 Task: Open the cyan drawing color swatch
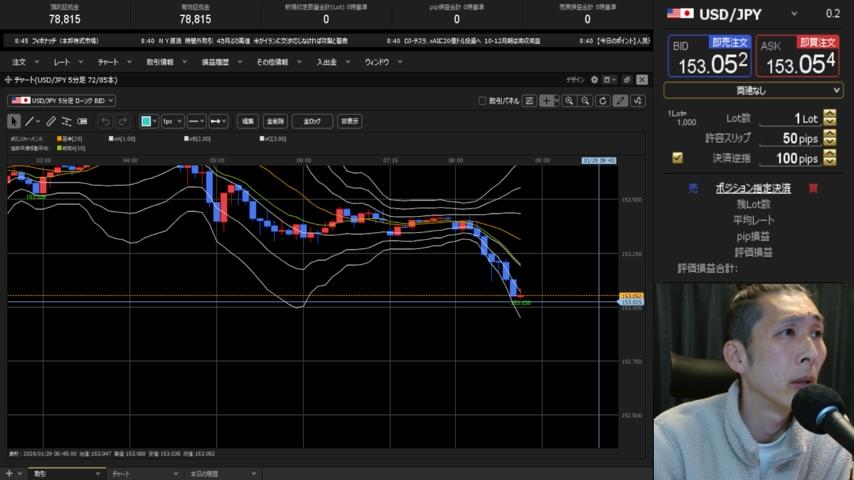point(148,121)
